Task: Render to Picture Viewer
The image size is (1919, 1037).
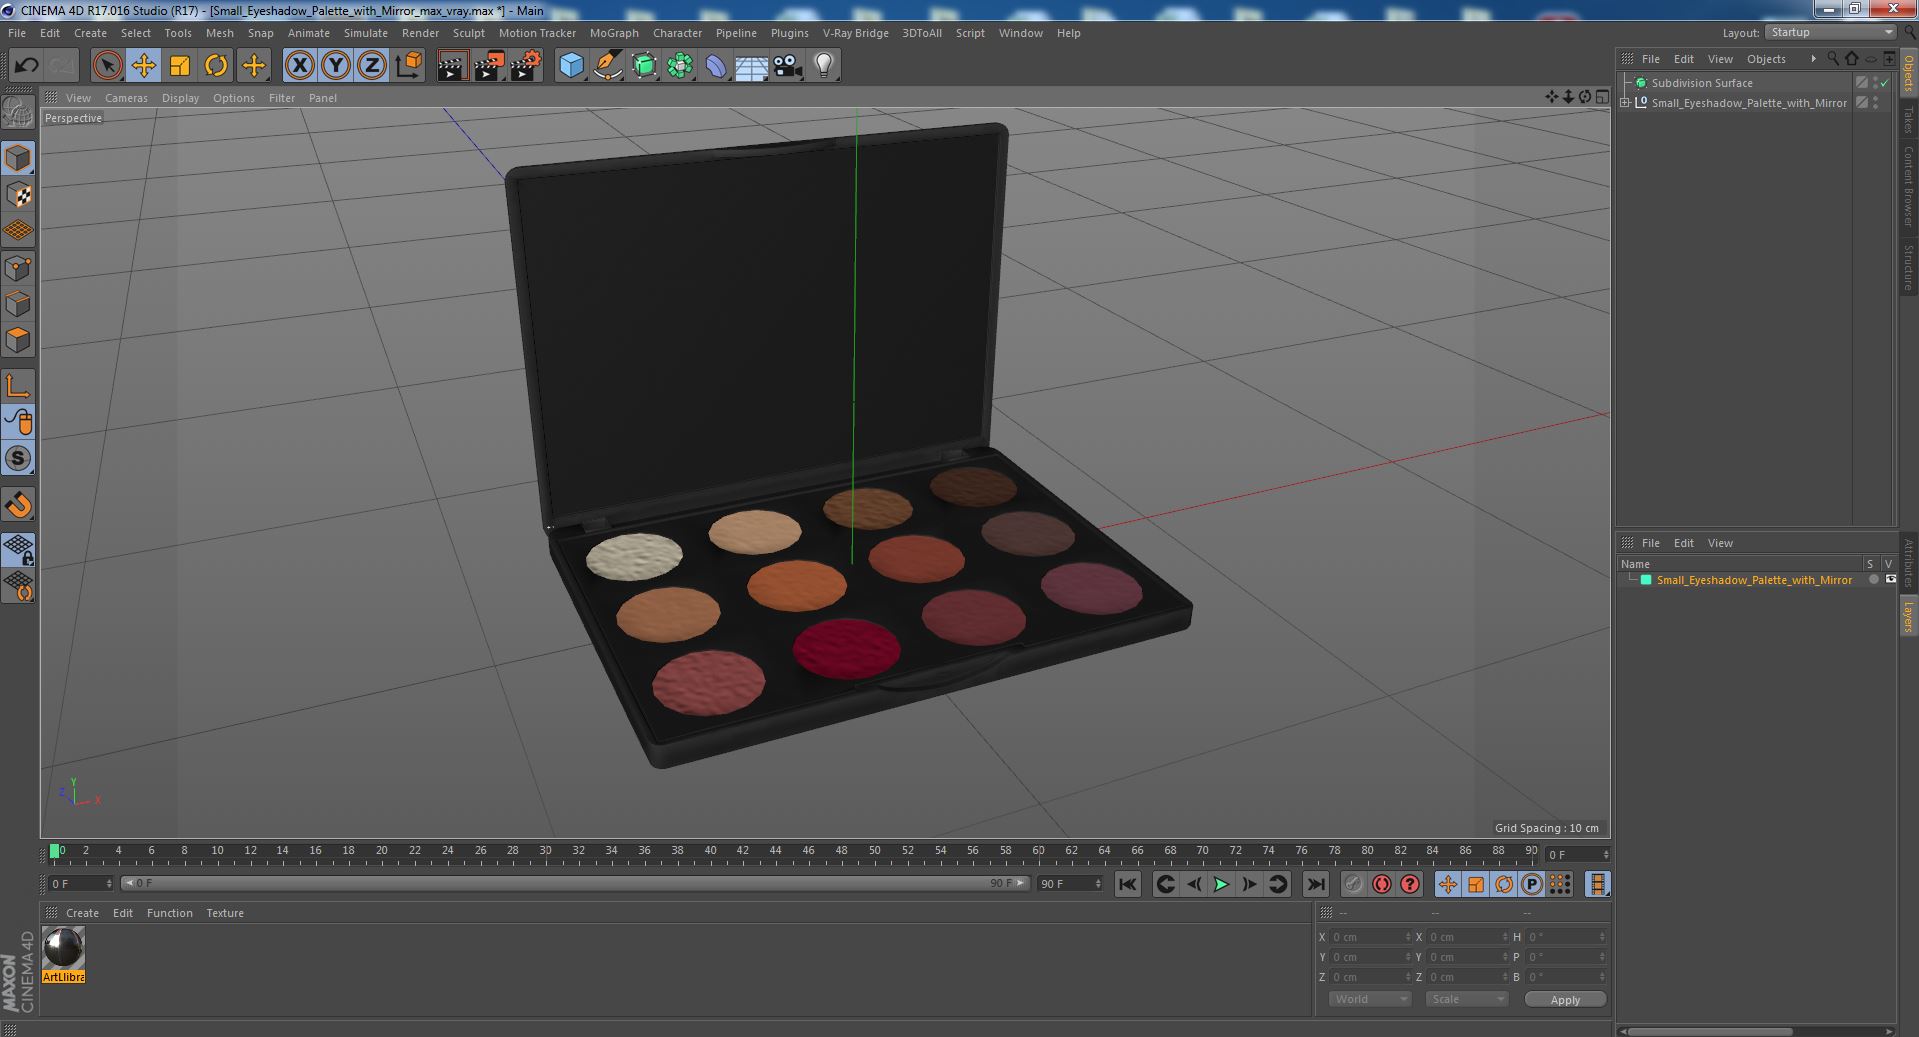Action: click(x=489, y=66)
